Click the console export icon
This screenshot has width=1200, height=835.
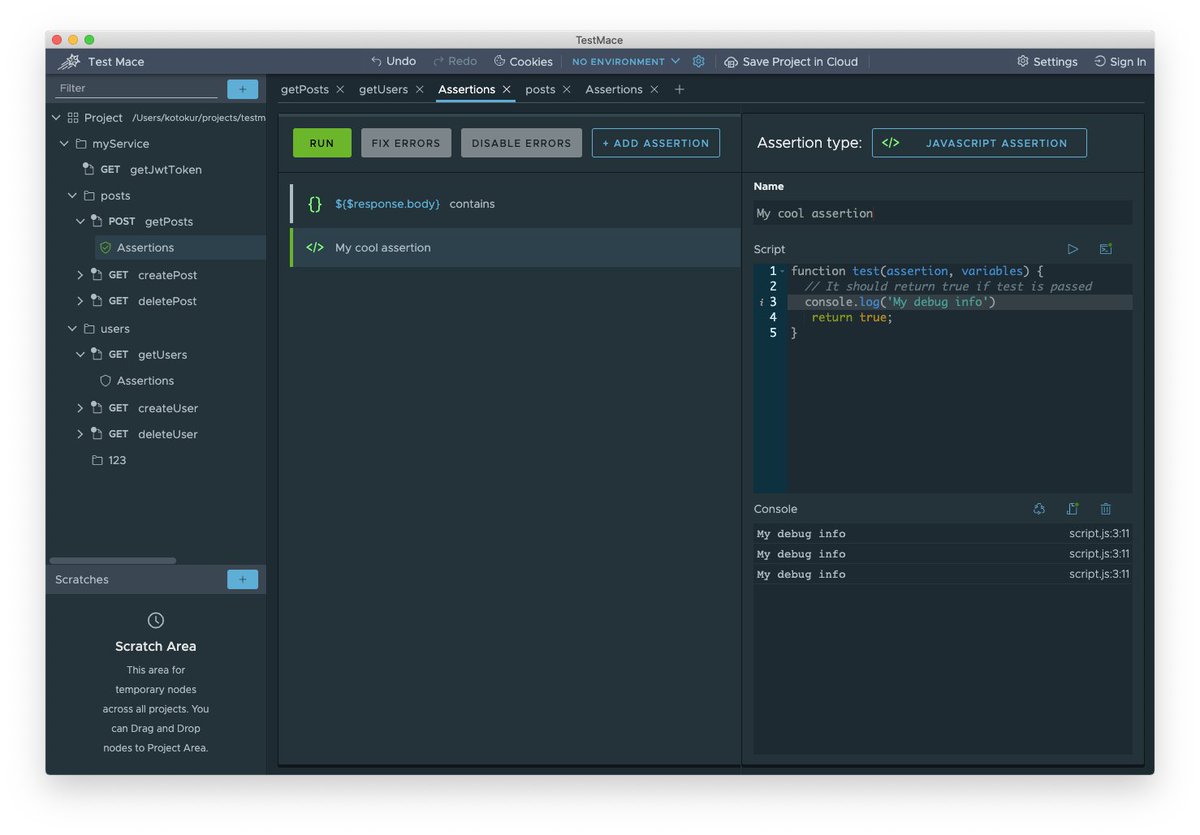click(x=1073, y=509)
